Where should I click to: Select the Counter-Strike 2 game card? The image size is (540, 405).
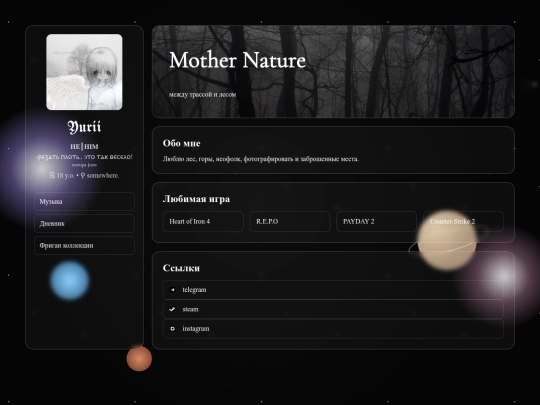[x=463, y=221]
